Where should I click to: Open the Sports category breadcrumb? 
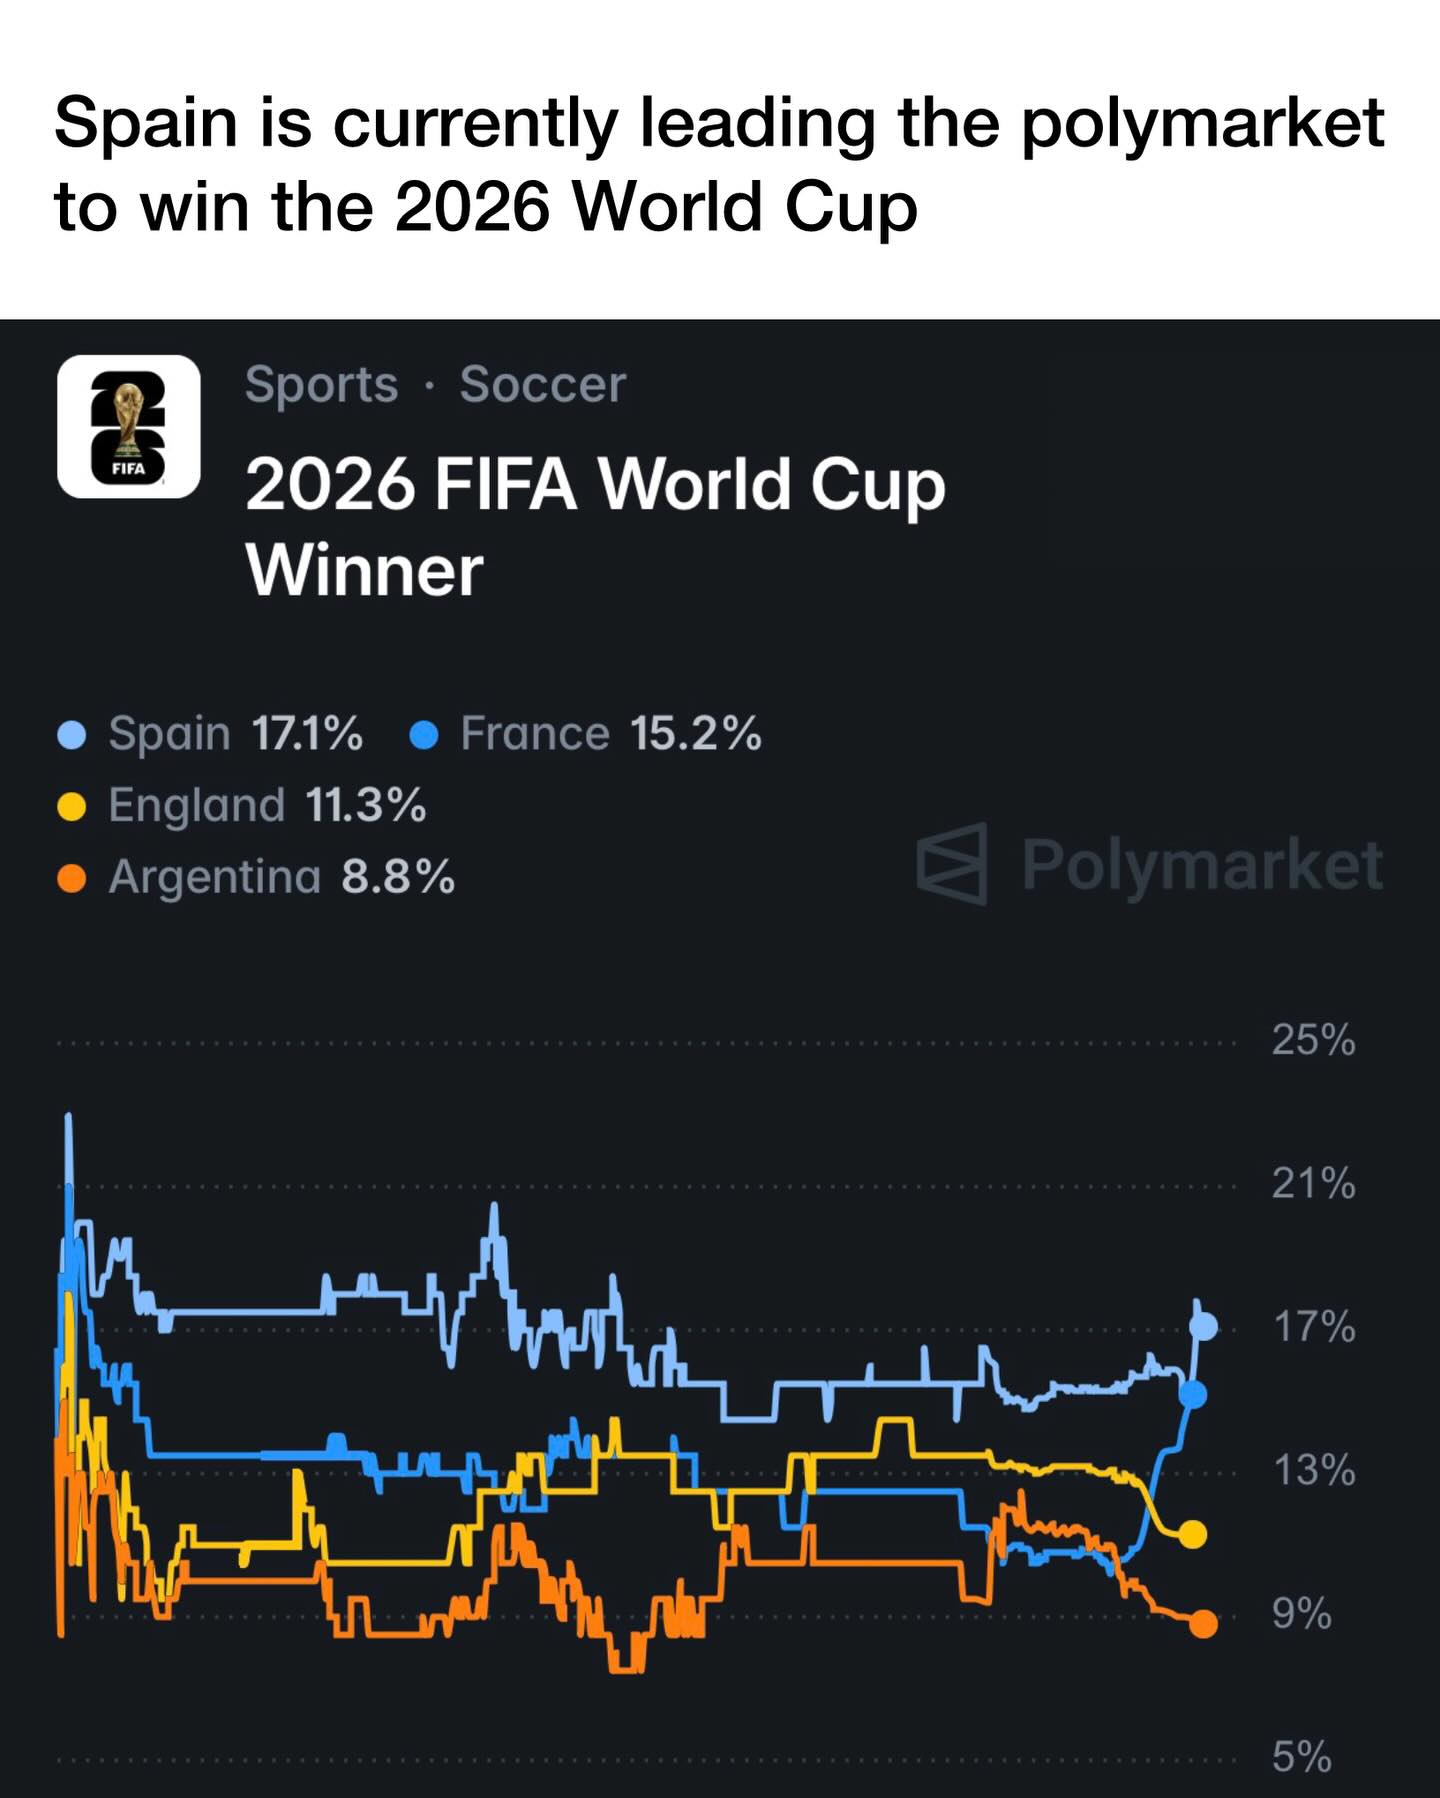pos(321,385)
